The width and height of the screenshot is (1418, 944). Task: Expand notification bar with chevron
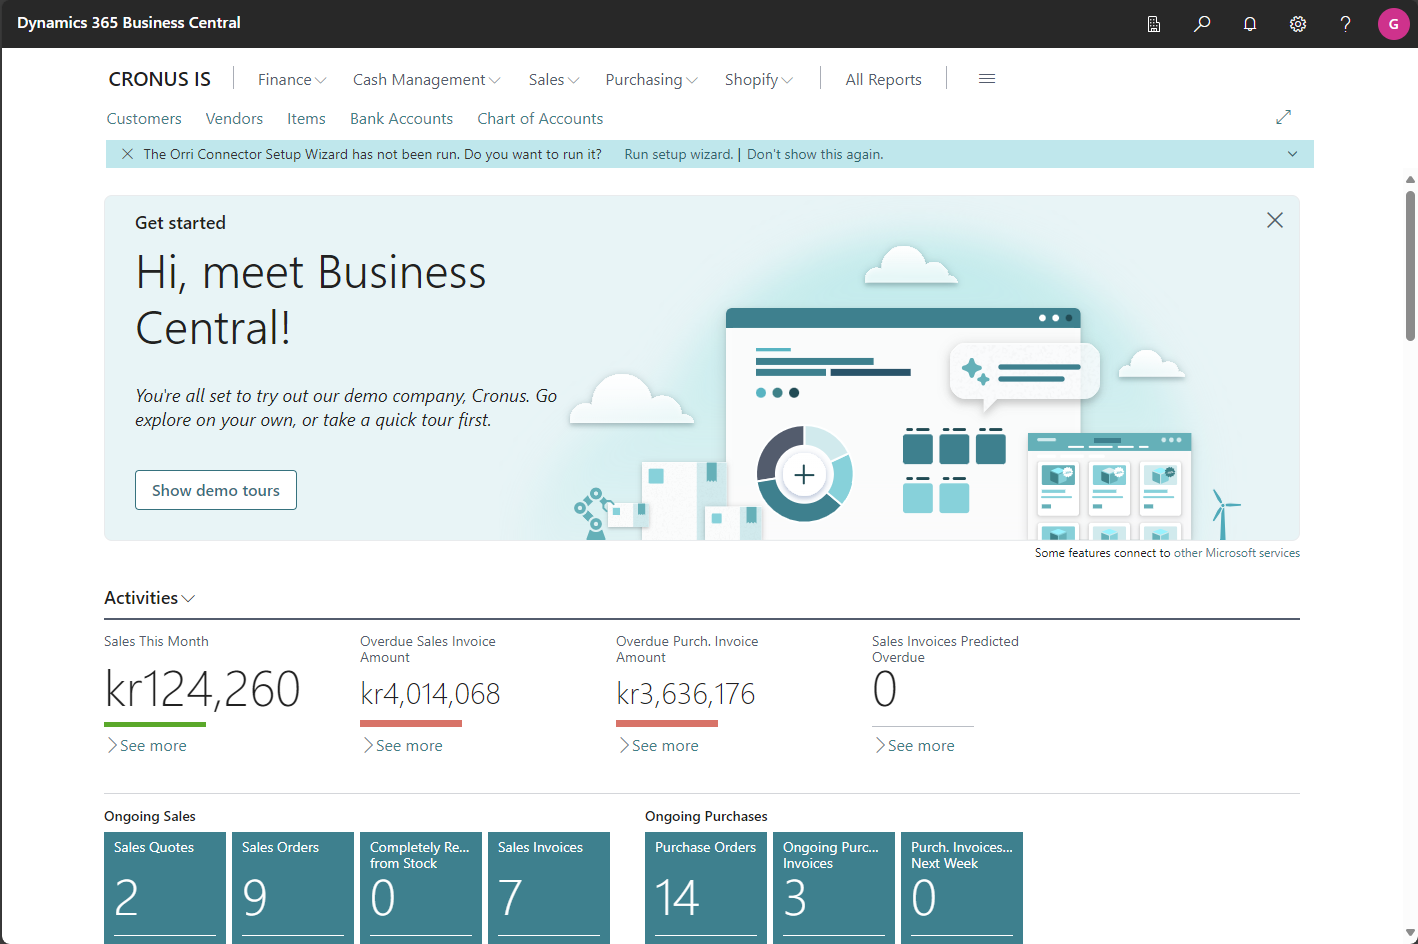coord(1292,154)
